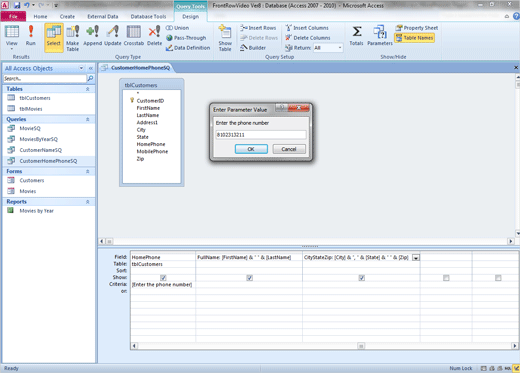This screenshot has height=373, width=520.
Task: Select the Design ribbon tab
Action: [190, 16]
